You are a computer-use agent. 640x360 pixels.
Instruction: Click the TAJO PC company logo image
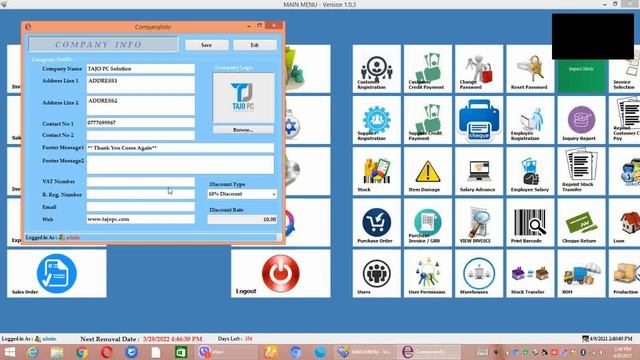[243, 98]
